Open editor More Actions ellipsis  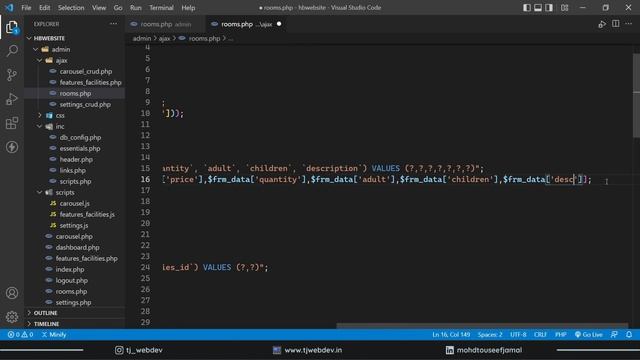pos(629,24)
